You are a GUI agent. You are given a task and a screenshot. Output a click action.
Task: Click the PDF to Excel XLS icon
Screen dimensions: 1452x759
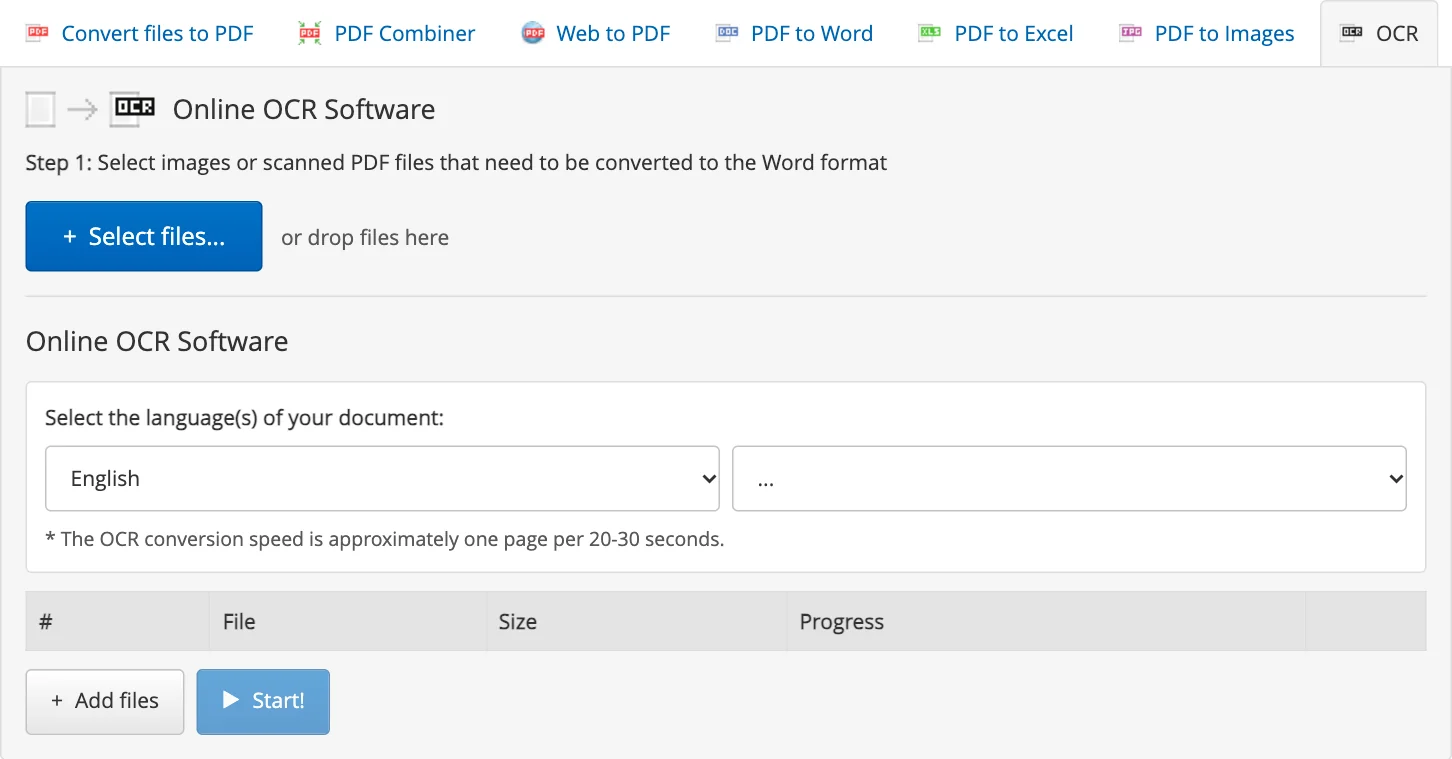[x=930, y=33]
